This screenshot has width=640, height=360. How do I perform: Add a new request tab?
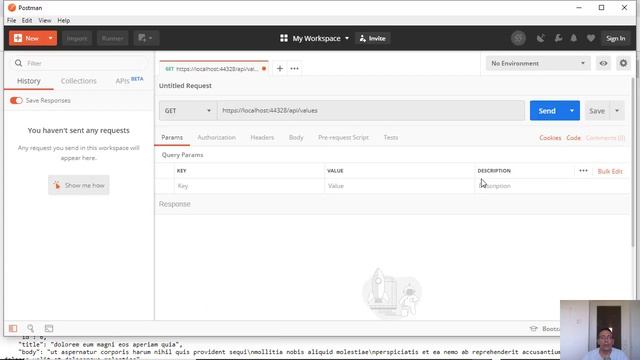coord(280,69)
